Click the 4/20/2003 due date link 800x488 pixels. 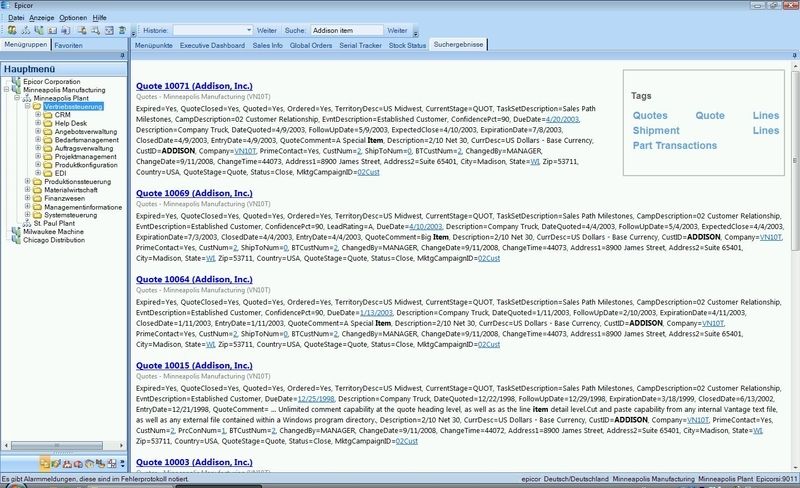[x=562, y=119]
